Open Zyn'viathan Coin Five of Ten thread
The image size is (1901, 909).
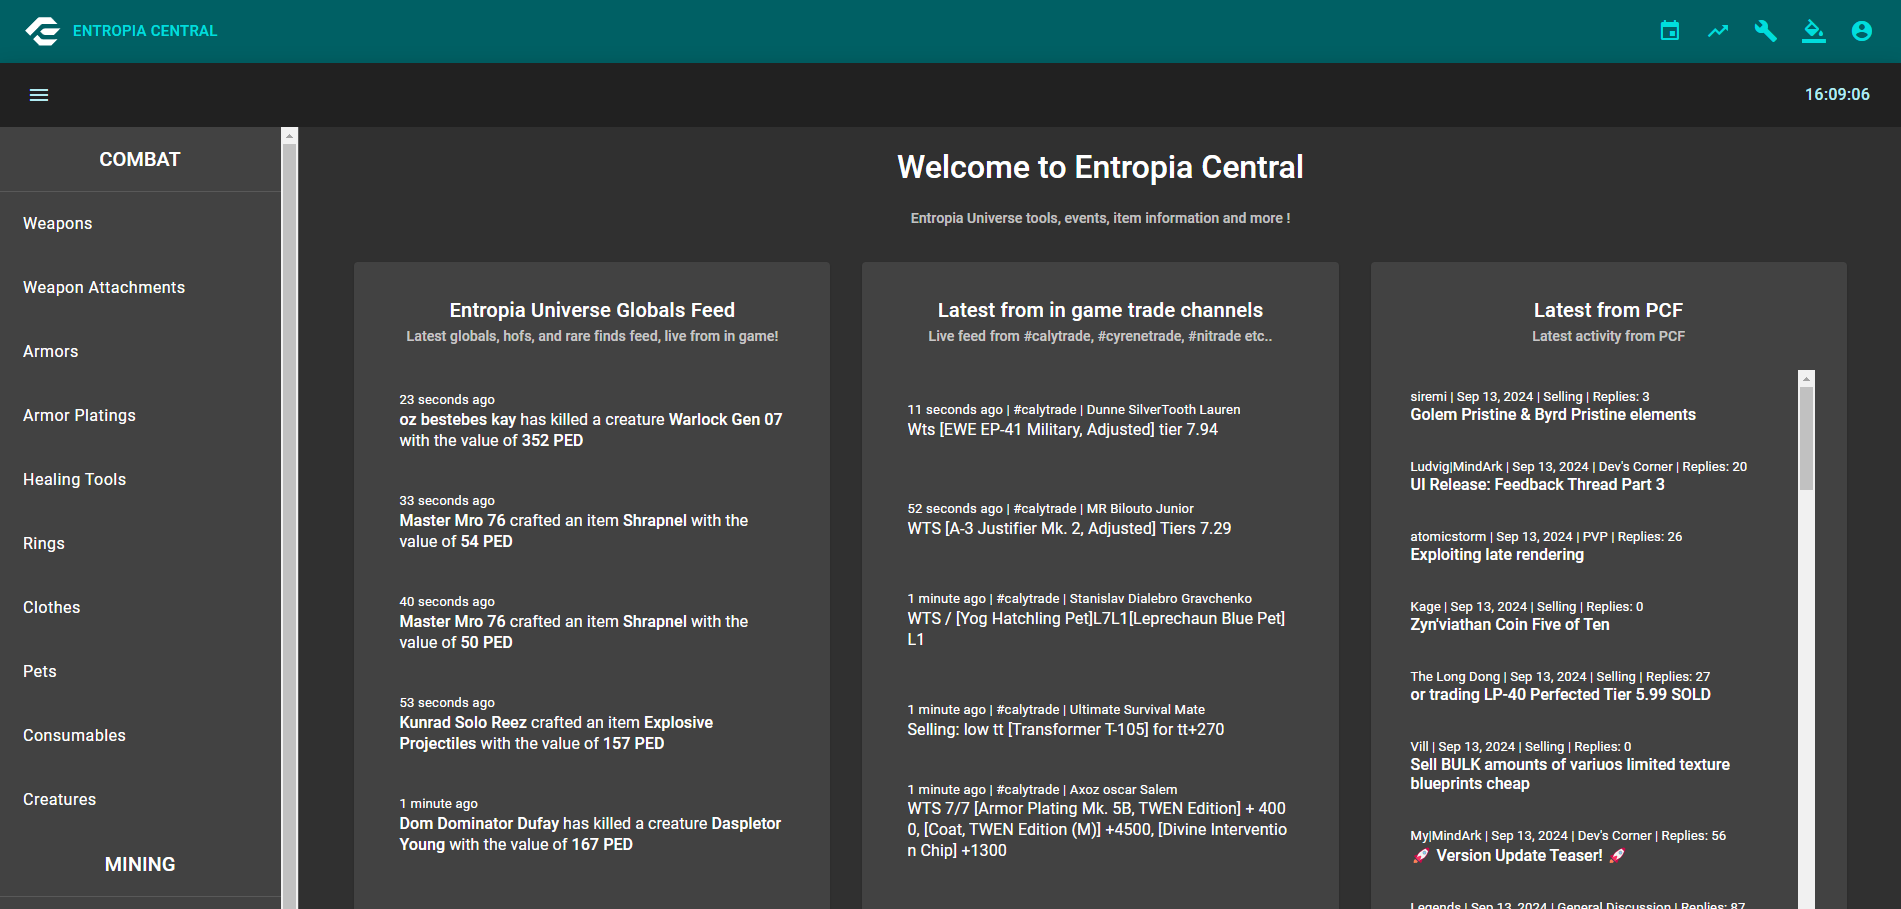click(1510, 625)
